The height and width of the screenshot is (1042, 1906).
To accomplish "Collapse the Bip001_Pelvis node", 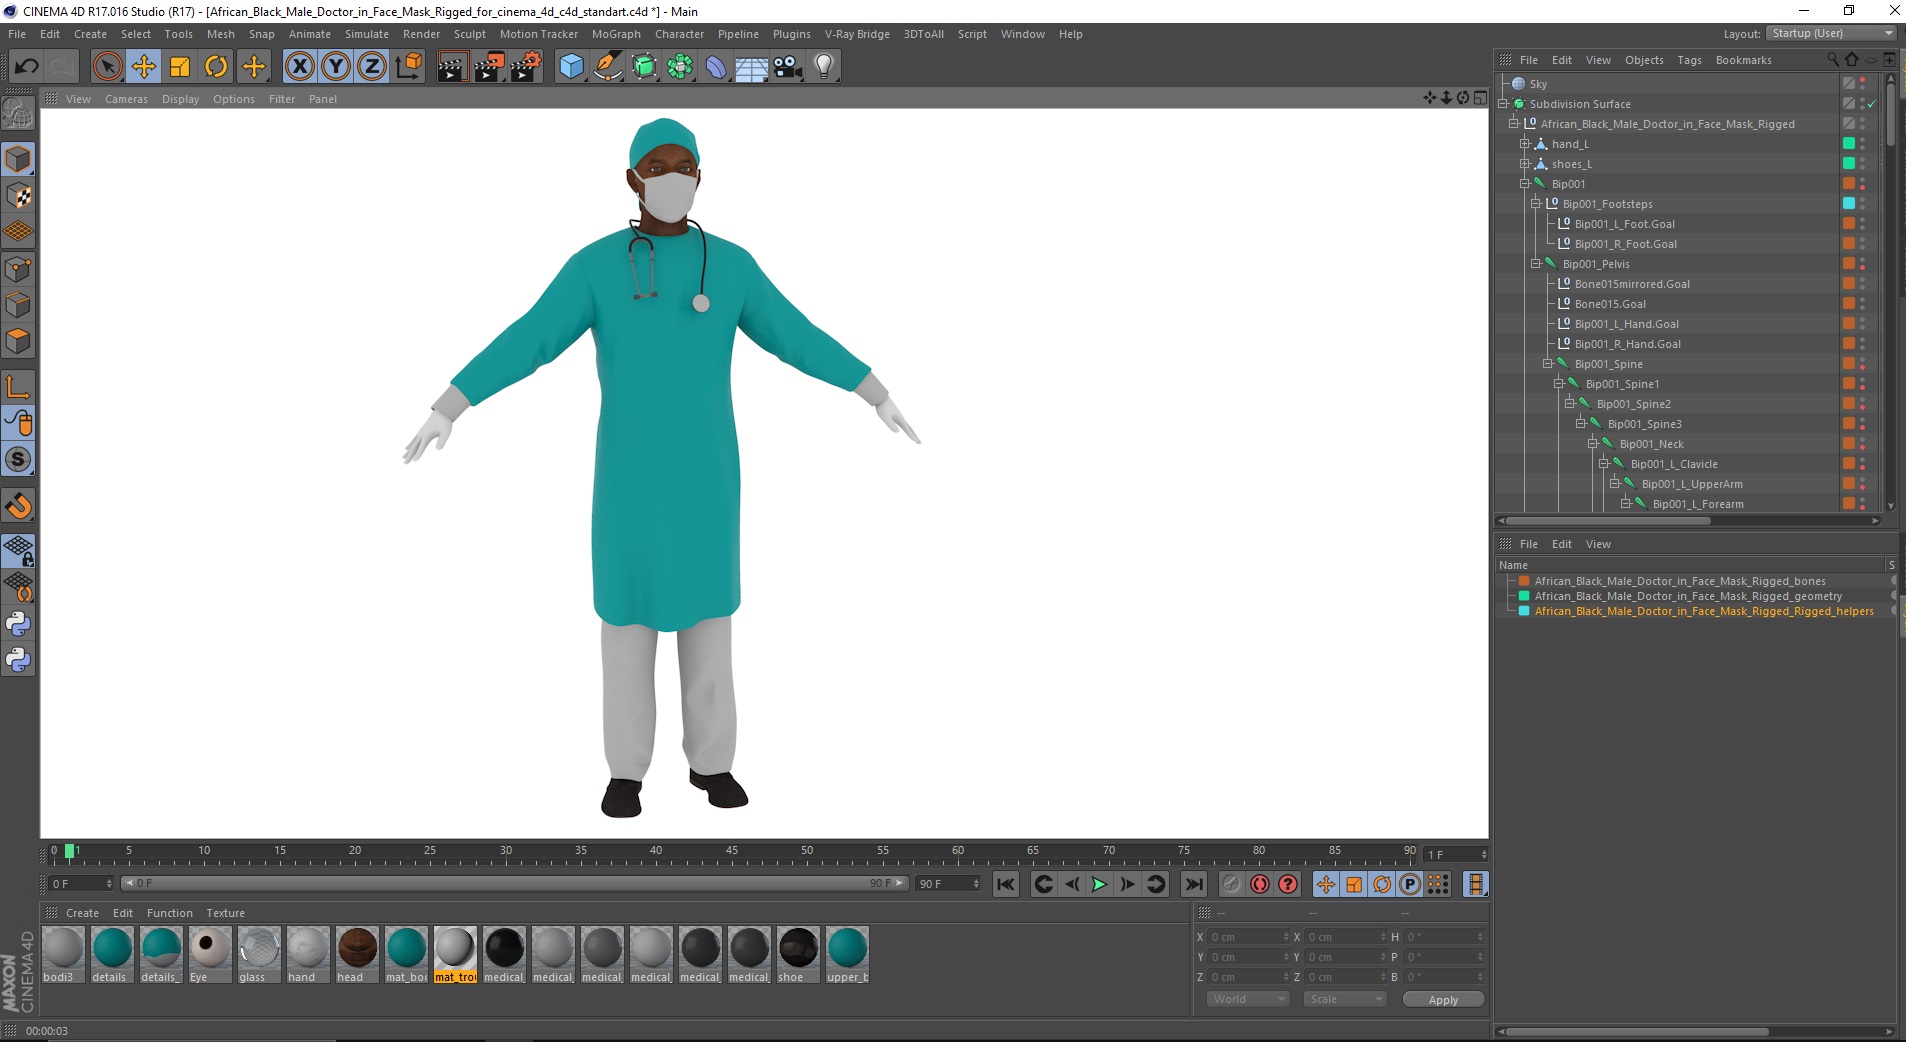I will pos(1536,264).
